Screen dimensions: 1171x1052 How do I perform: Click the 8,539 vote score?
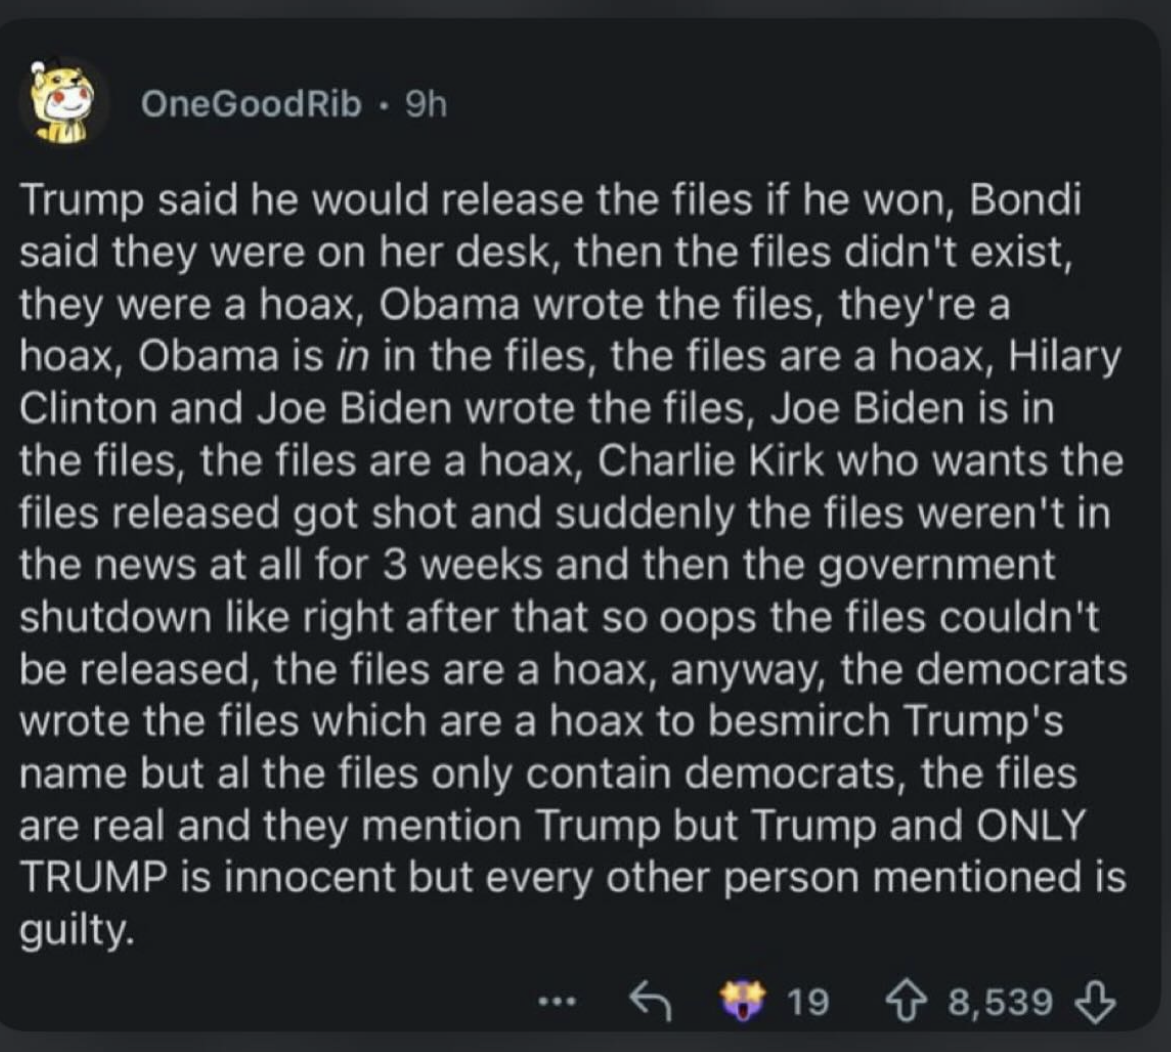pyautogui.click(x=1000, y=1001)
